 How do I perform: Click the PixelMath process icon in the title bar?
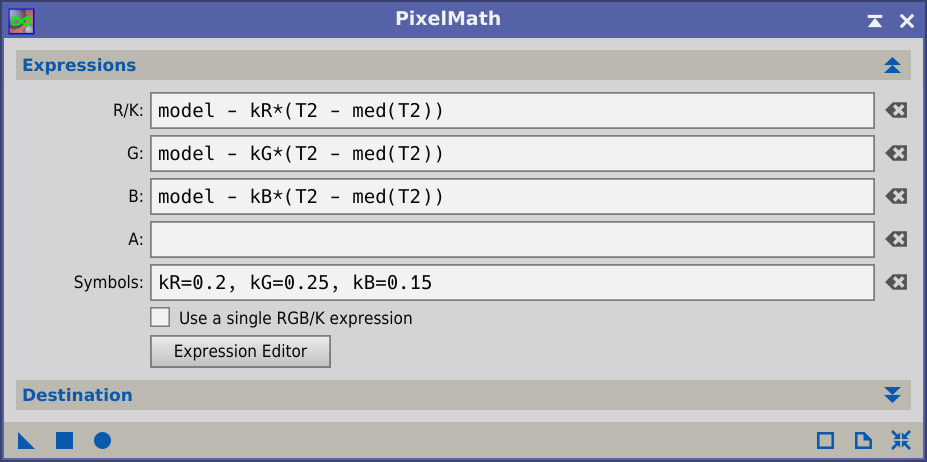(21, 21)
